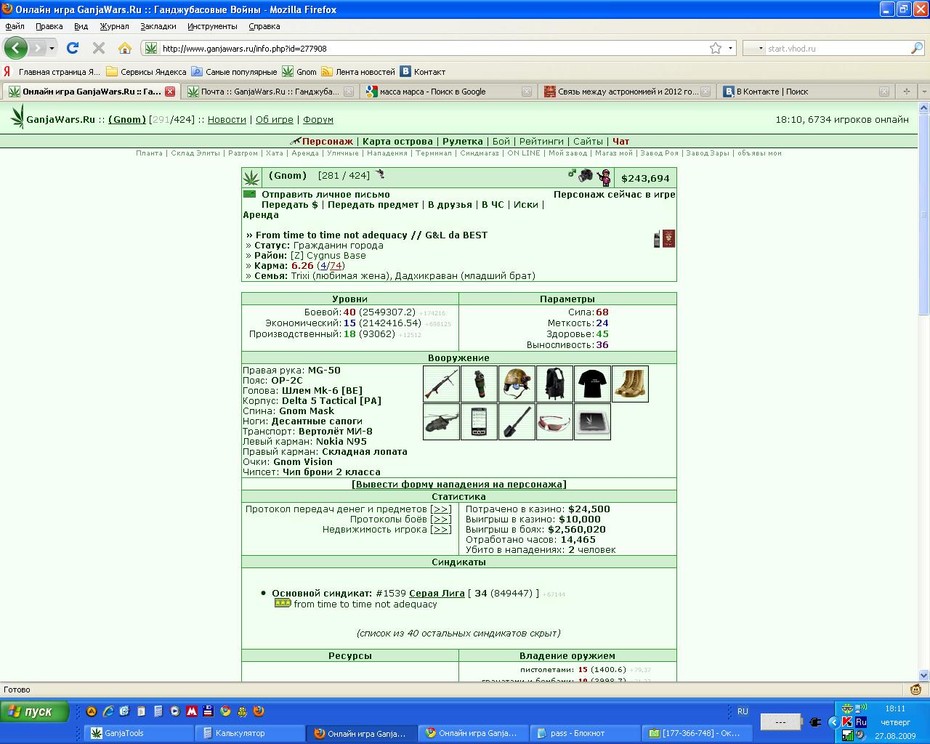
Task: Click the Delta 5 Tactical vest icon
Action: tap(555, 384)
